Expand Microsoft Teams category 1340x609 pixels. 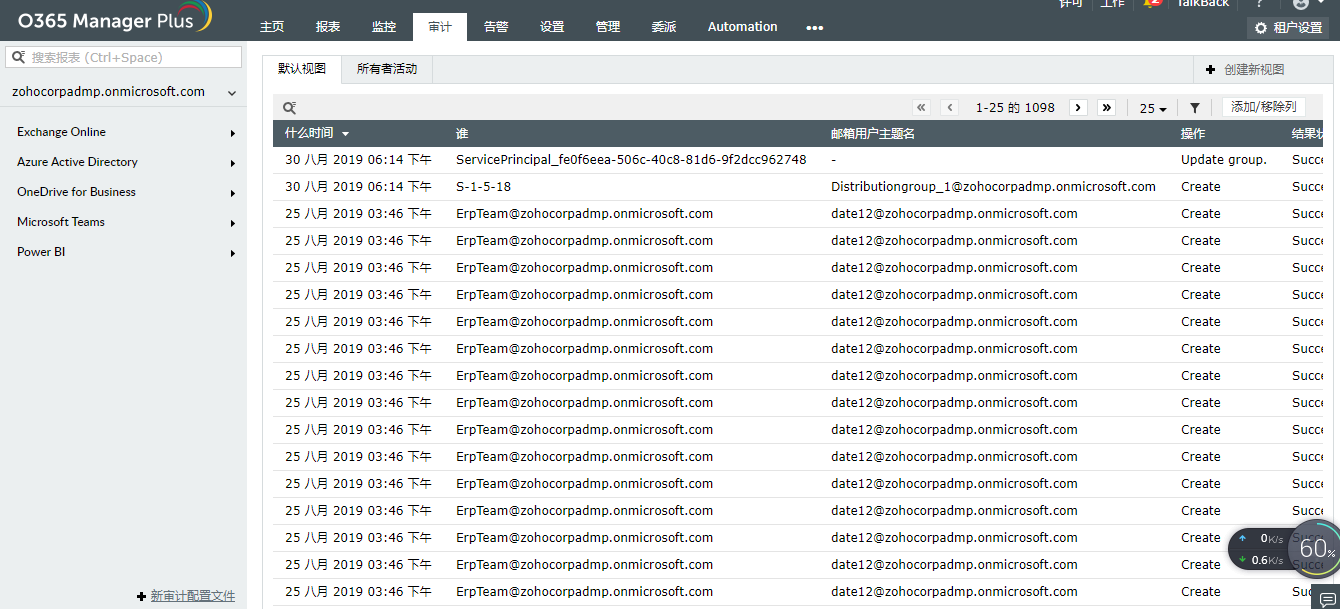pyautogui.click(x=123, y=222)
